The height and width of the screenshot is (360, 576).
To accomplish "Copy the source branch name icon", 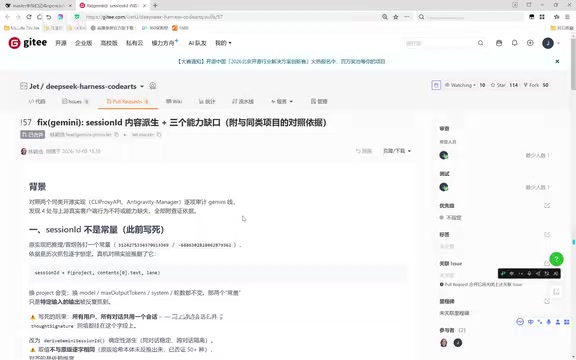I will tap(116, 135).
